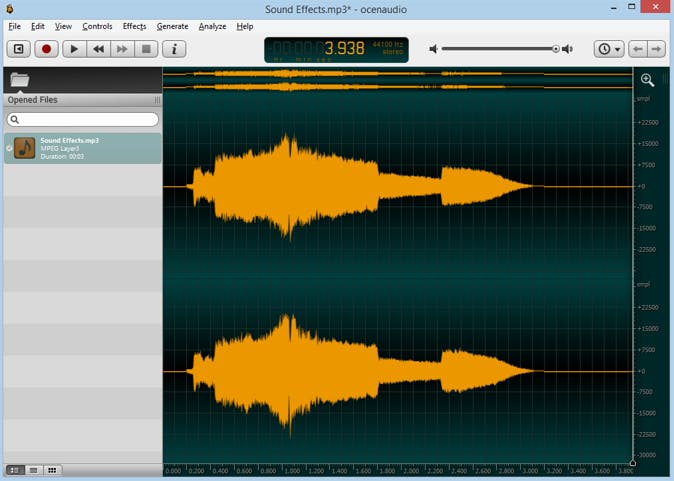This screenshot has width=674, height=481.
Task: Switch file list to grid view
Action: (x=52, y=470)
